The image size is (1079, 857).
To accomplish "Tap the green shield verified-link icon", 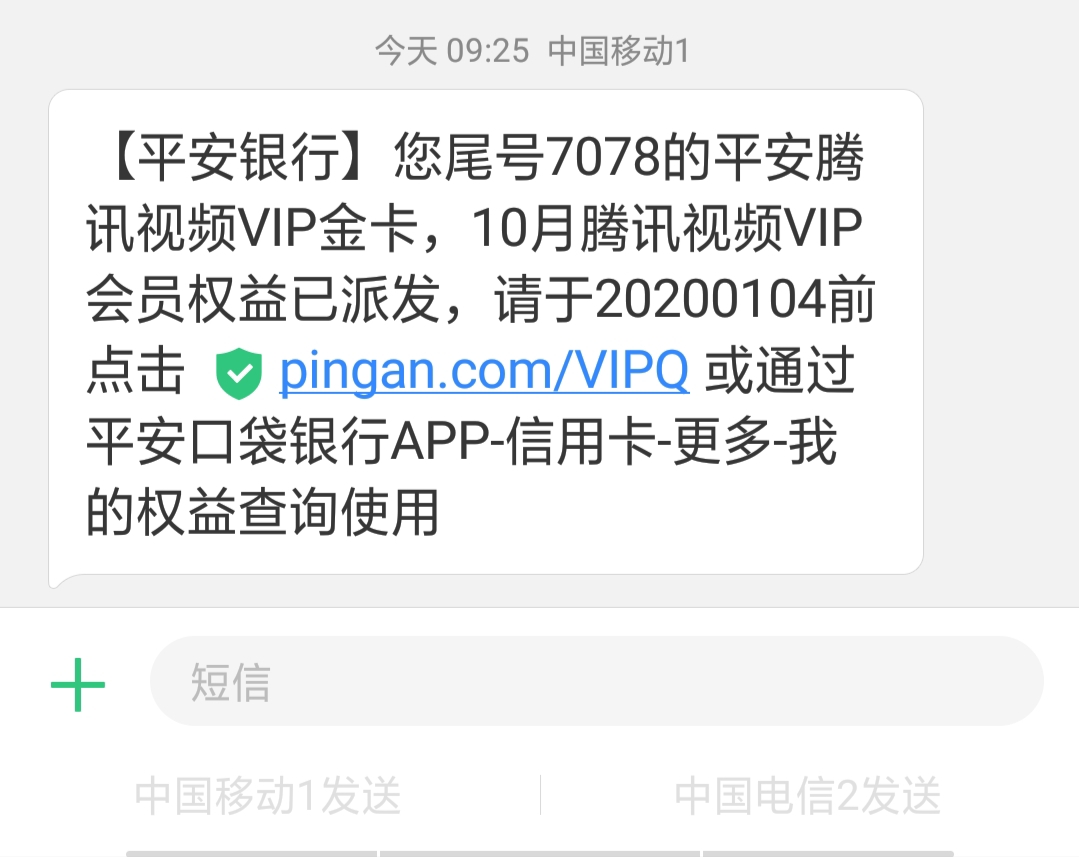I will (239, 373).
